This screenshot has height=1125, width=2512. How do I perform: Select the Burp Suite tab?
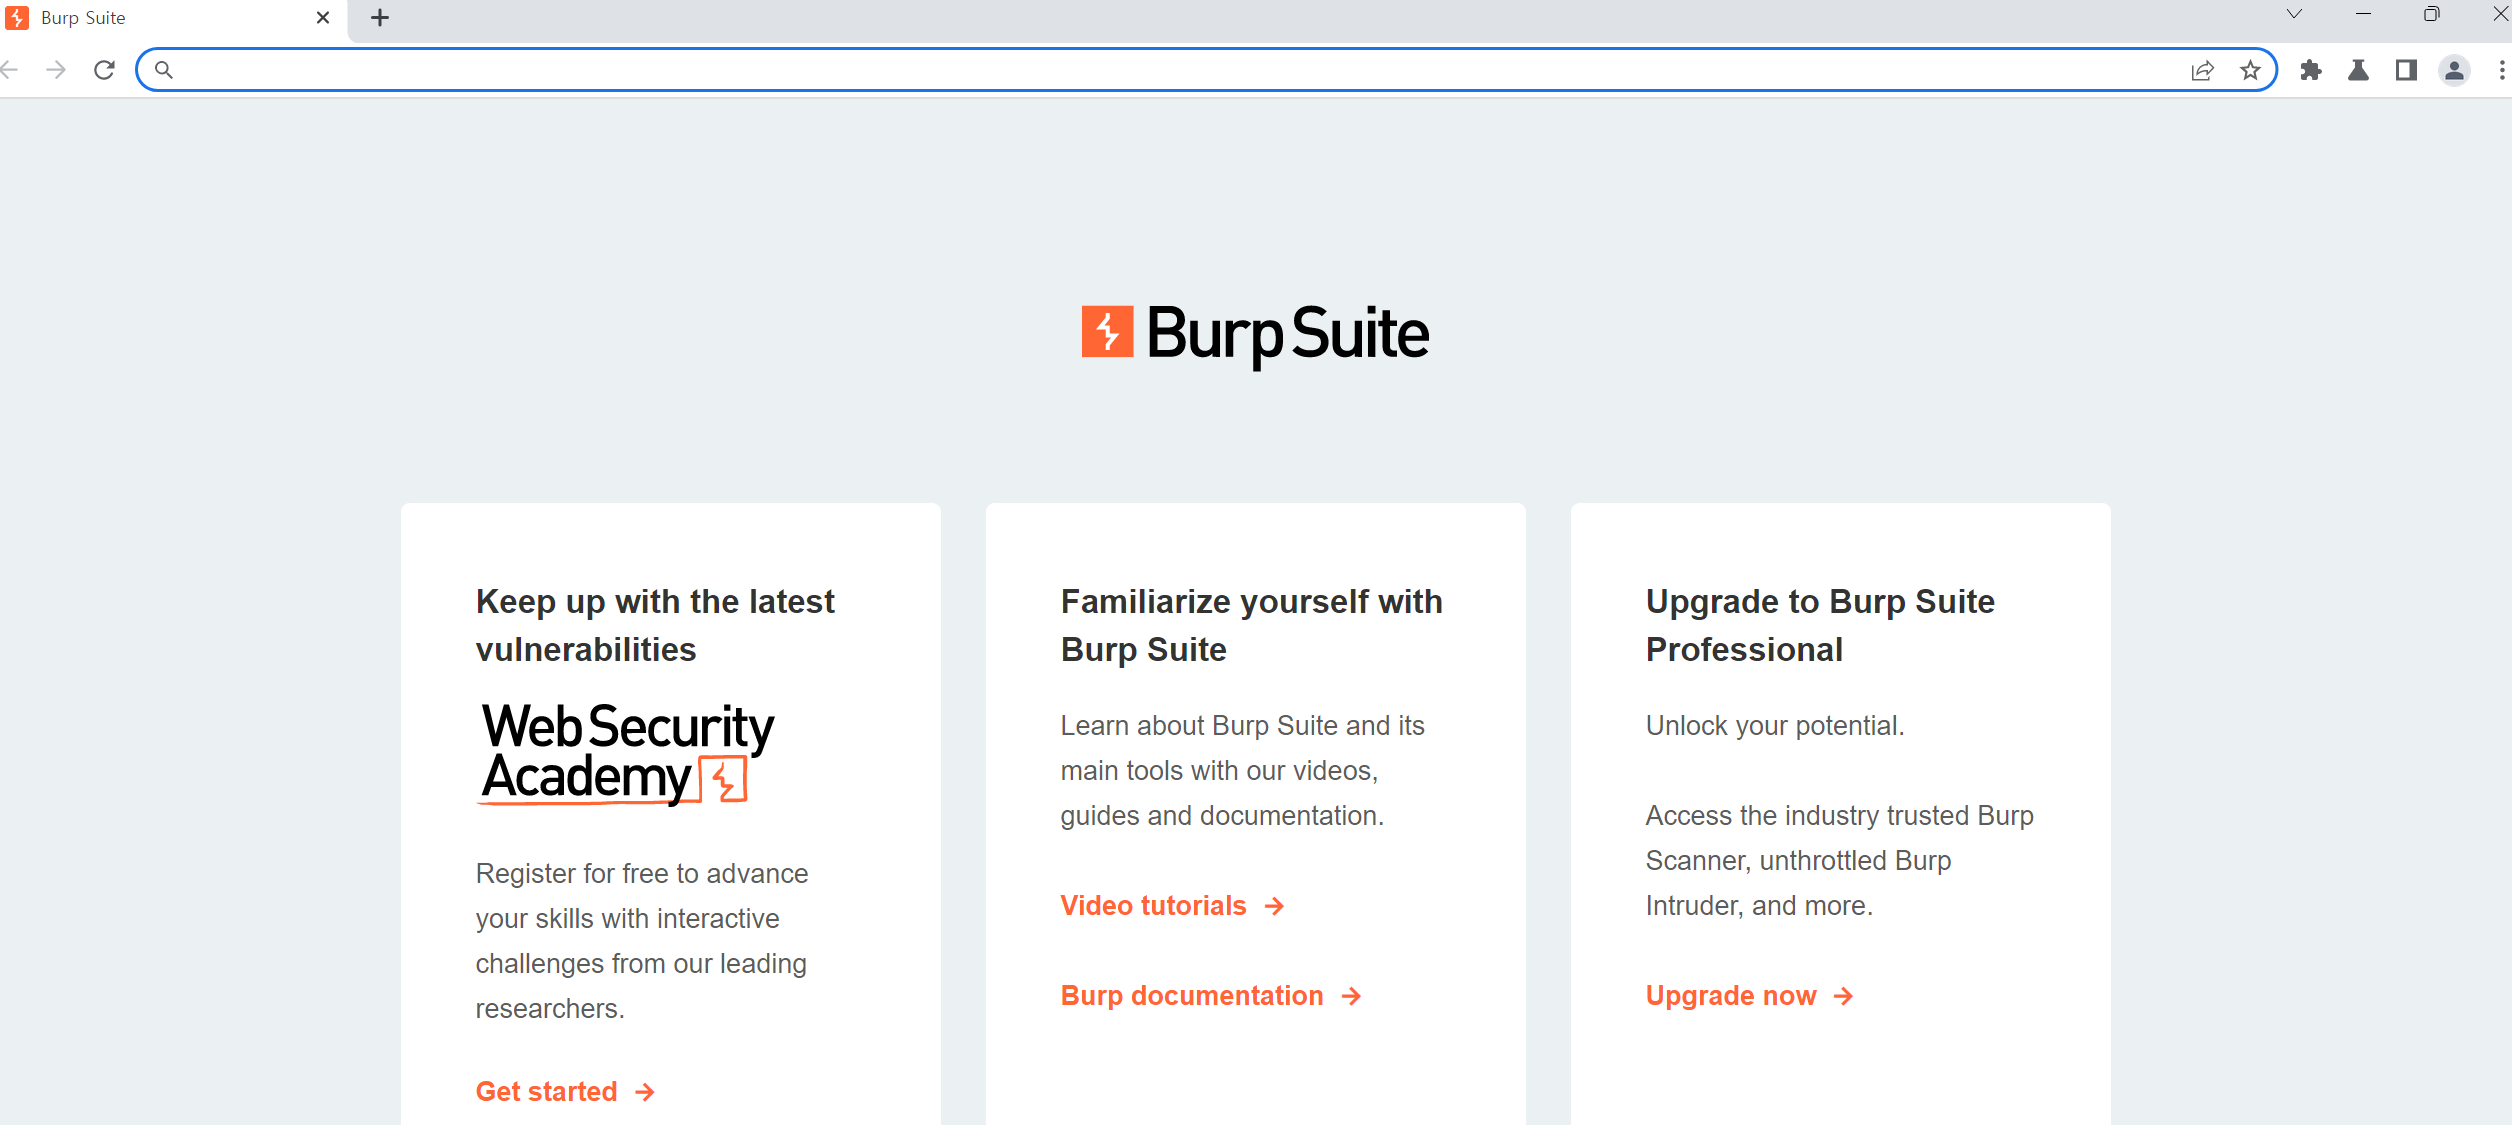click(x=150, y=18)
